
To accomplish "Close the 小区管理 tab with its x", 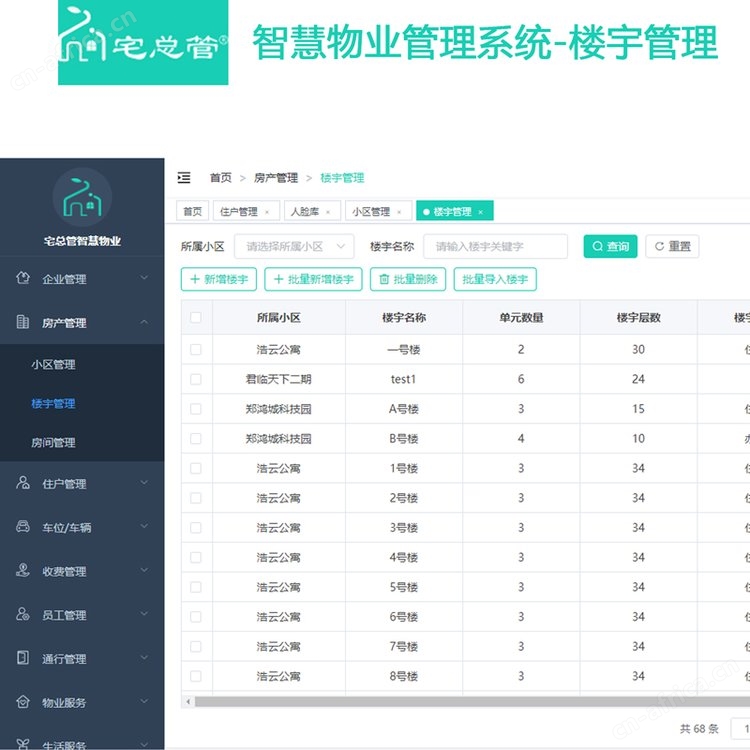I will [x=399, y=212].
